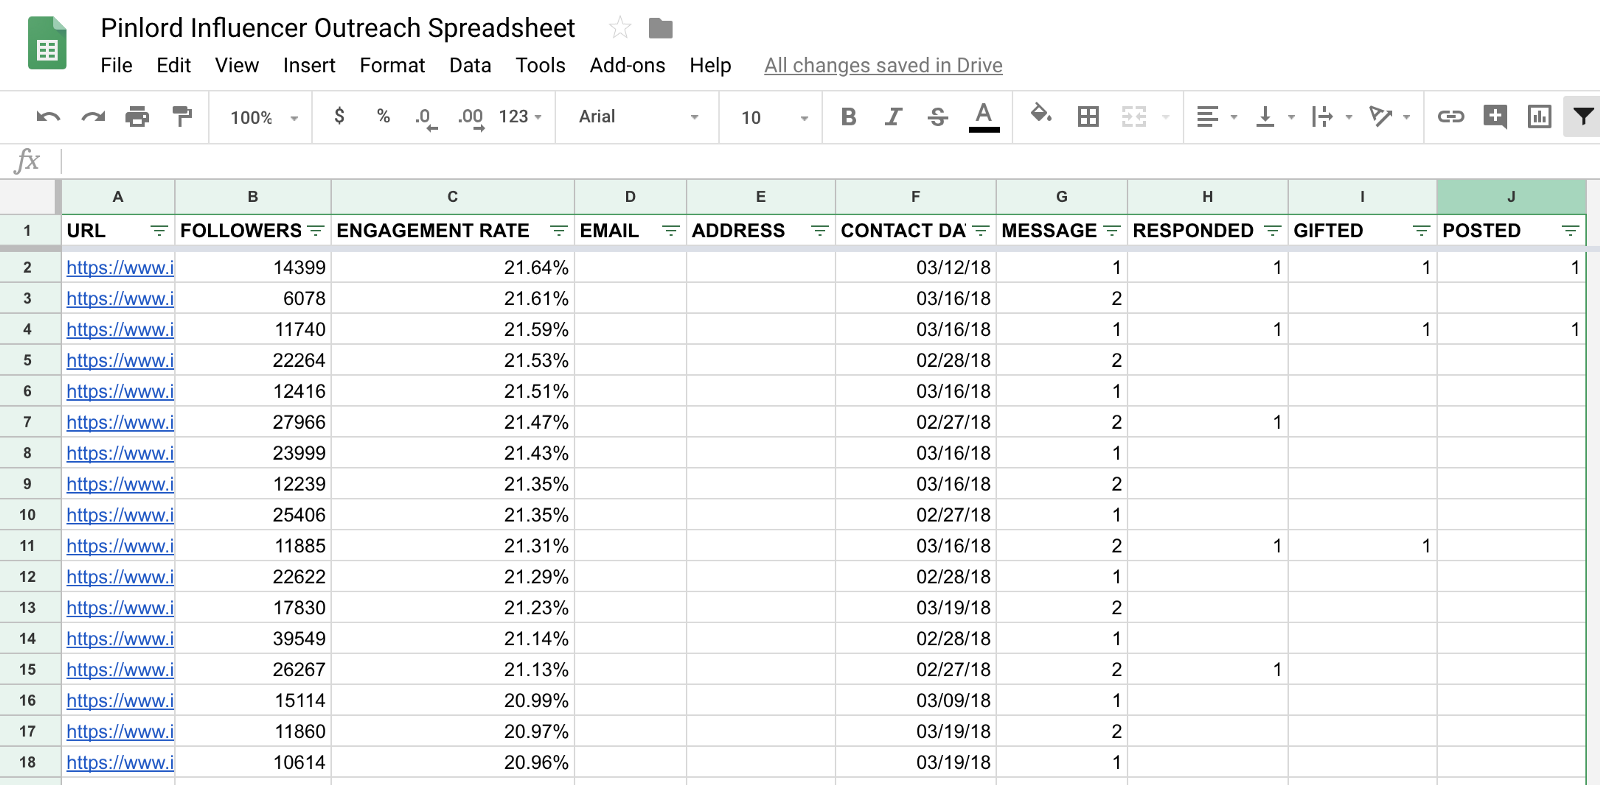Image resolution: width=1600 pixels, height=785 pixels.
Task: Open the Add-ons menu
Action: pos(627,65)
